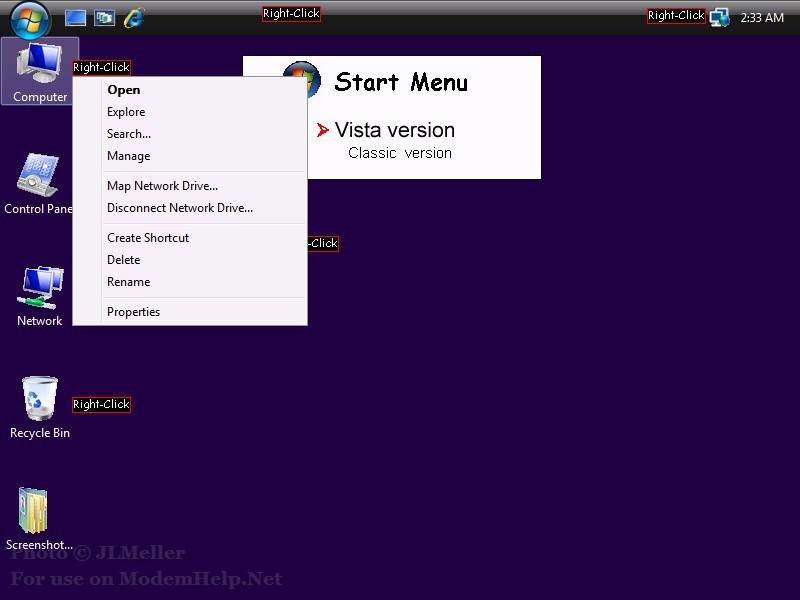The image size is (800, 600).
Task: Click the Show Desktop quick launch icon
Action: (75, 18)
